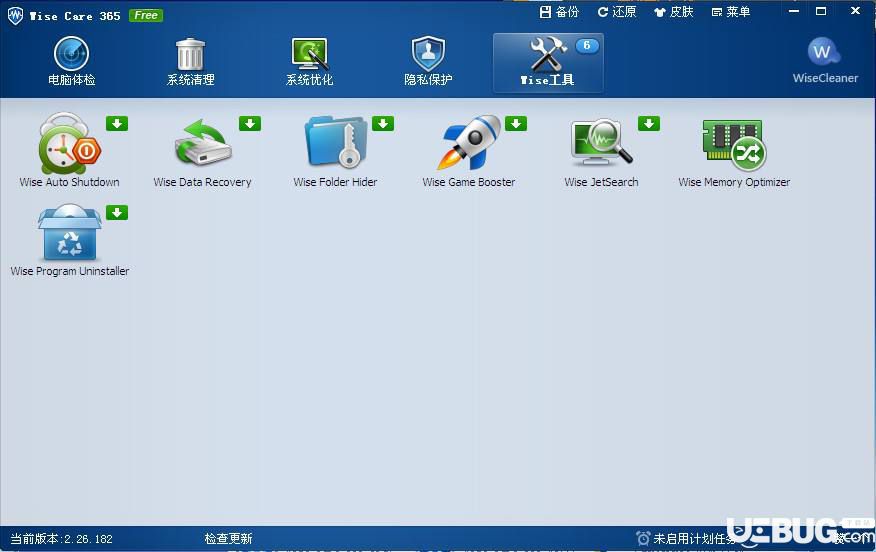This screenshot has width=876, height=552.
Task: Click the Wise Program Uninstaller label
Action: [70, 271]
